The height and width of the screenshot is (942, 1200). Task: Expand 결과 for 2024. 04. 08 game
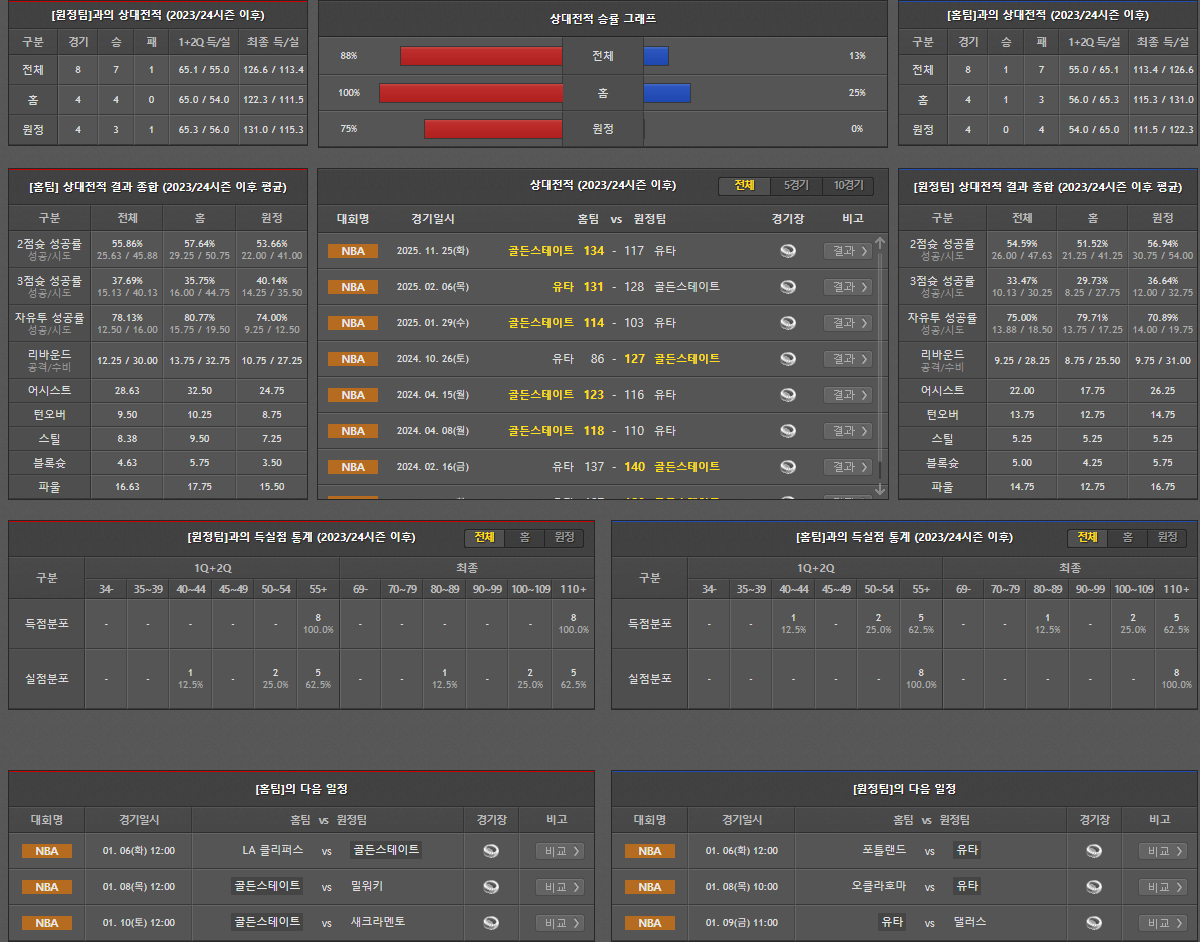tap(847, 431)
